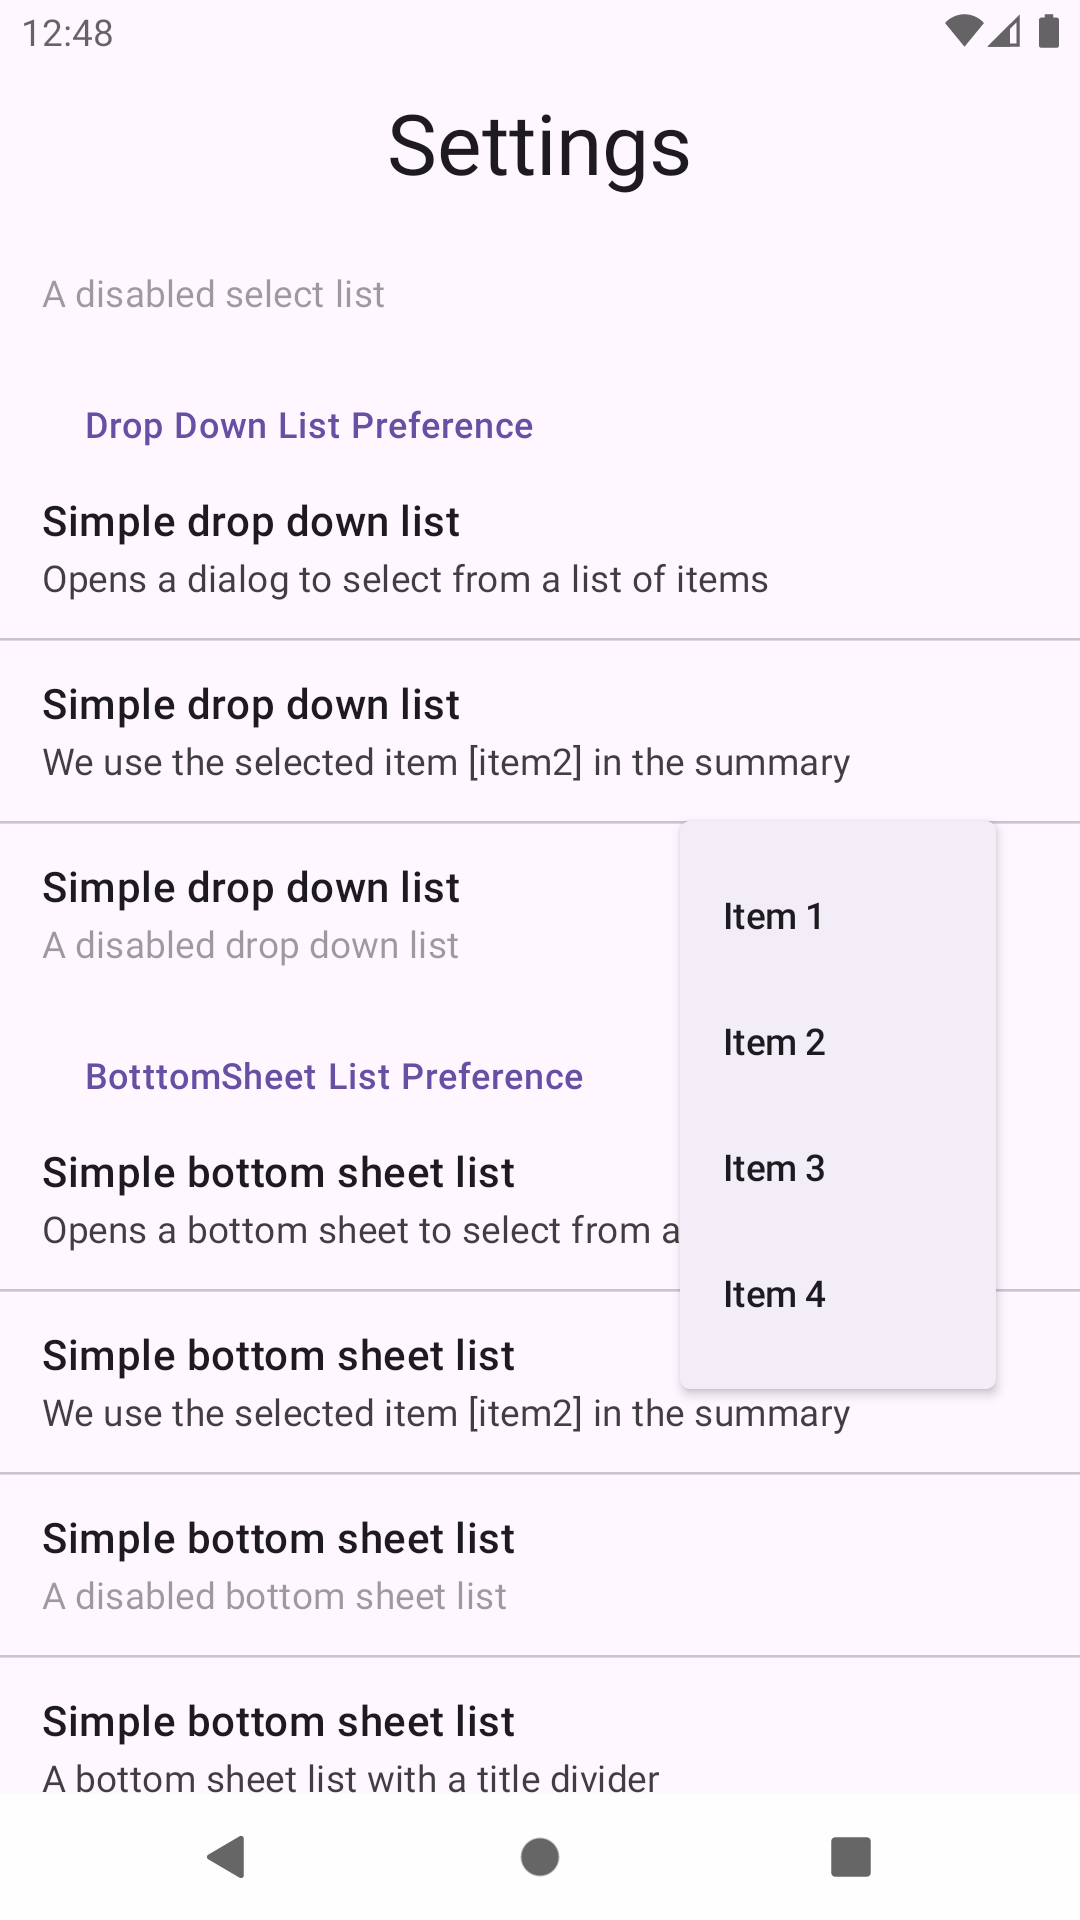Tap the disabled drop down list entry
The height and width of the screenshot is (1920, 1080).
340,915
